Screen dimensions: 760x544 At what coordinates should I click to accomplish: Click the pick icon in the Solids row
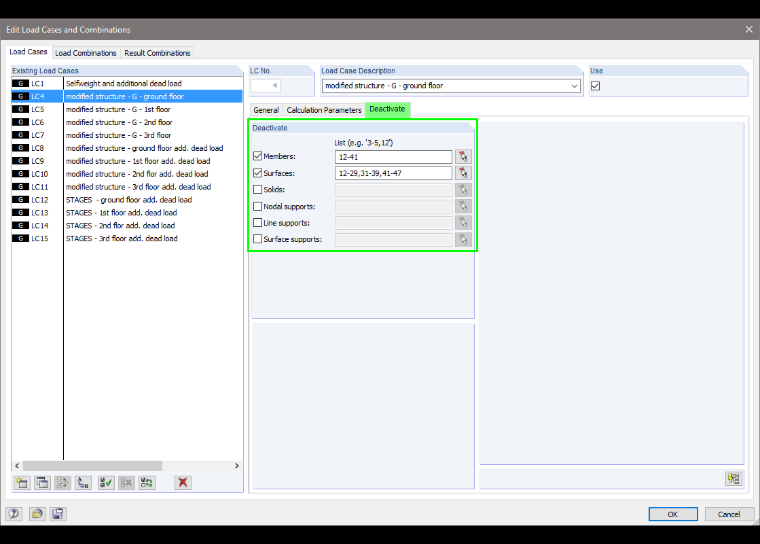coord(463,190)
